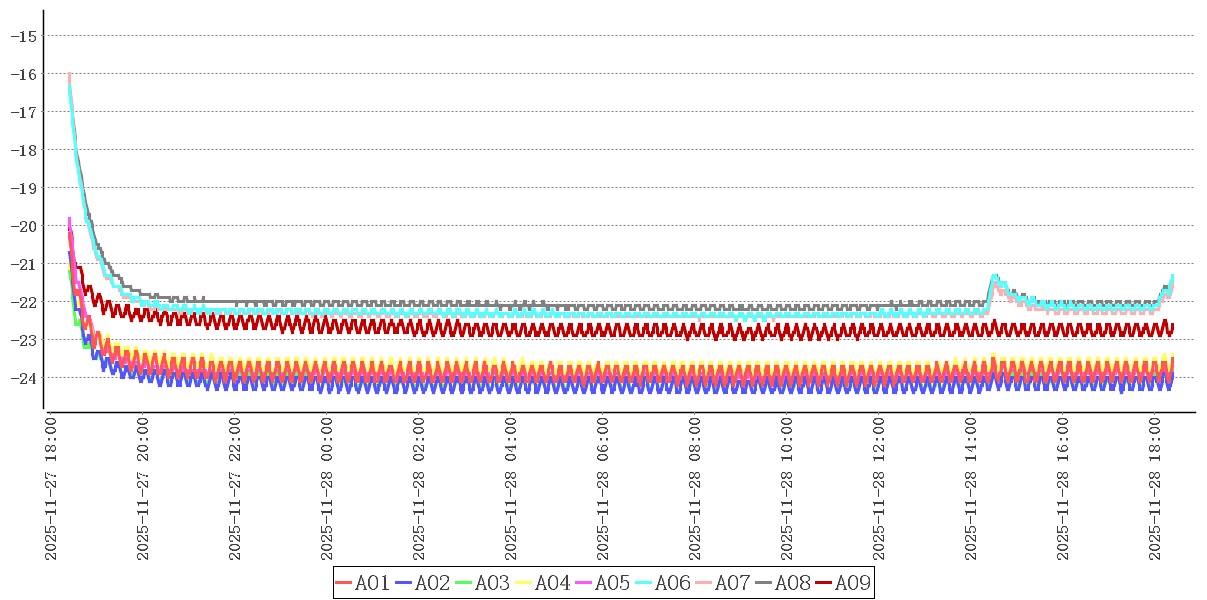Toggle the A01 series in the legend

coord(372,583)
